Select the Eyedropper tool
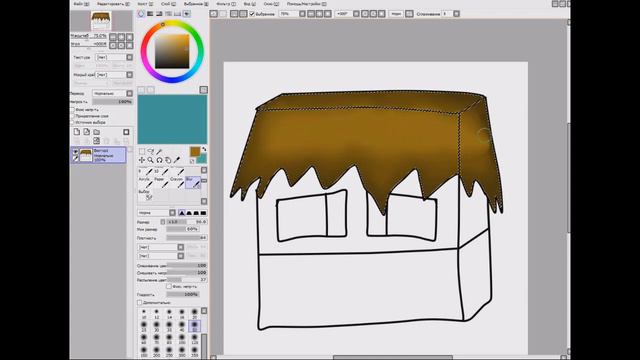This screenshot has width=640, height=360. tap(177, 160)
